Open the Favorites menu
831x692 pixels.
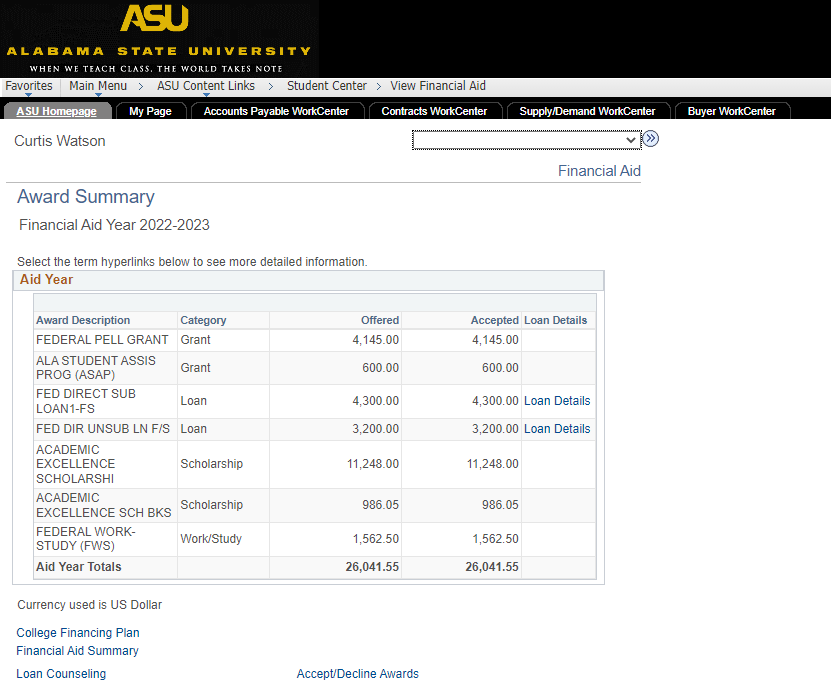tap(29, 86)
